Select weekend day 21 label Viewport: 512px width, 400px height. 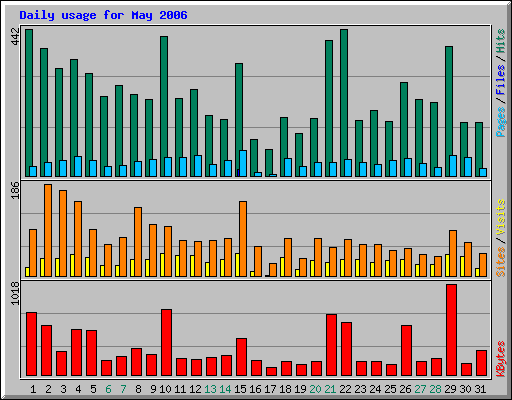(x=330, y=389)
